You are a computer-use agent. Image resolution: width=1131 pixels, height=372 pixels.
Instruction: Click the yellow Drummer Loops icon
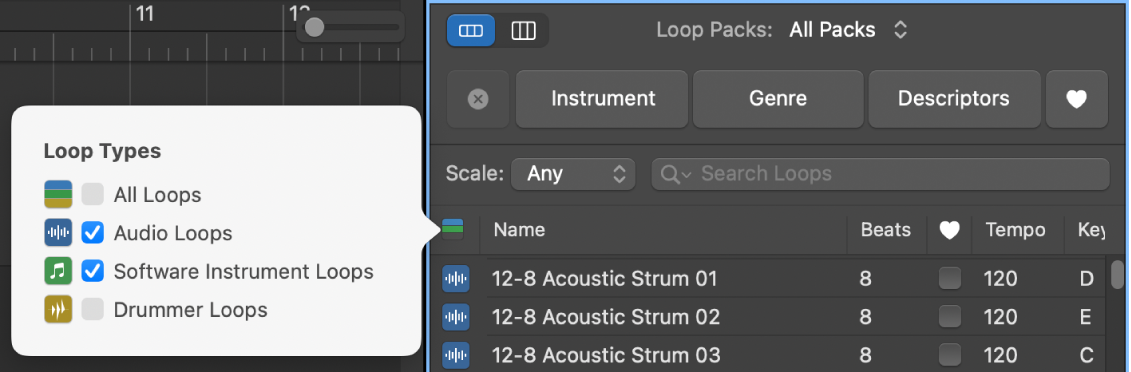[x=58, y=309]
